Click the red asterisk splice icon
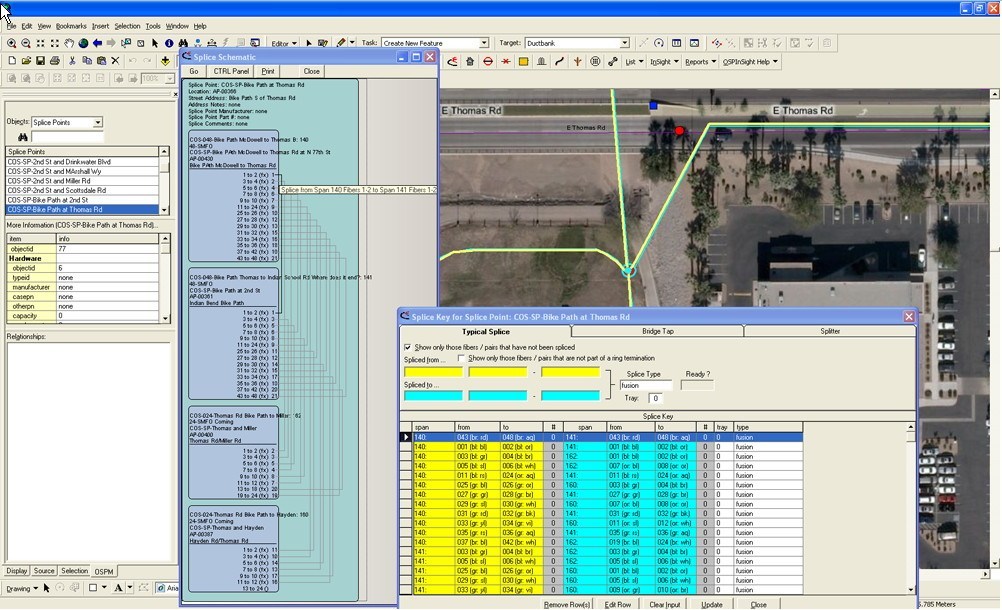The height and width of the screenshot is (610, 1002). pos(506,62)
